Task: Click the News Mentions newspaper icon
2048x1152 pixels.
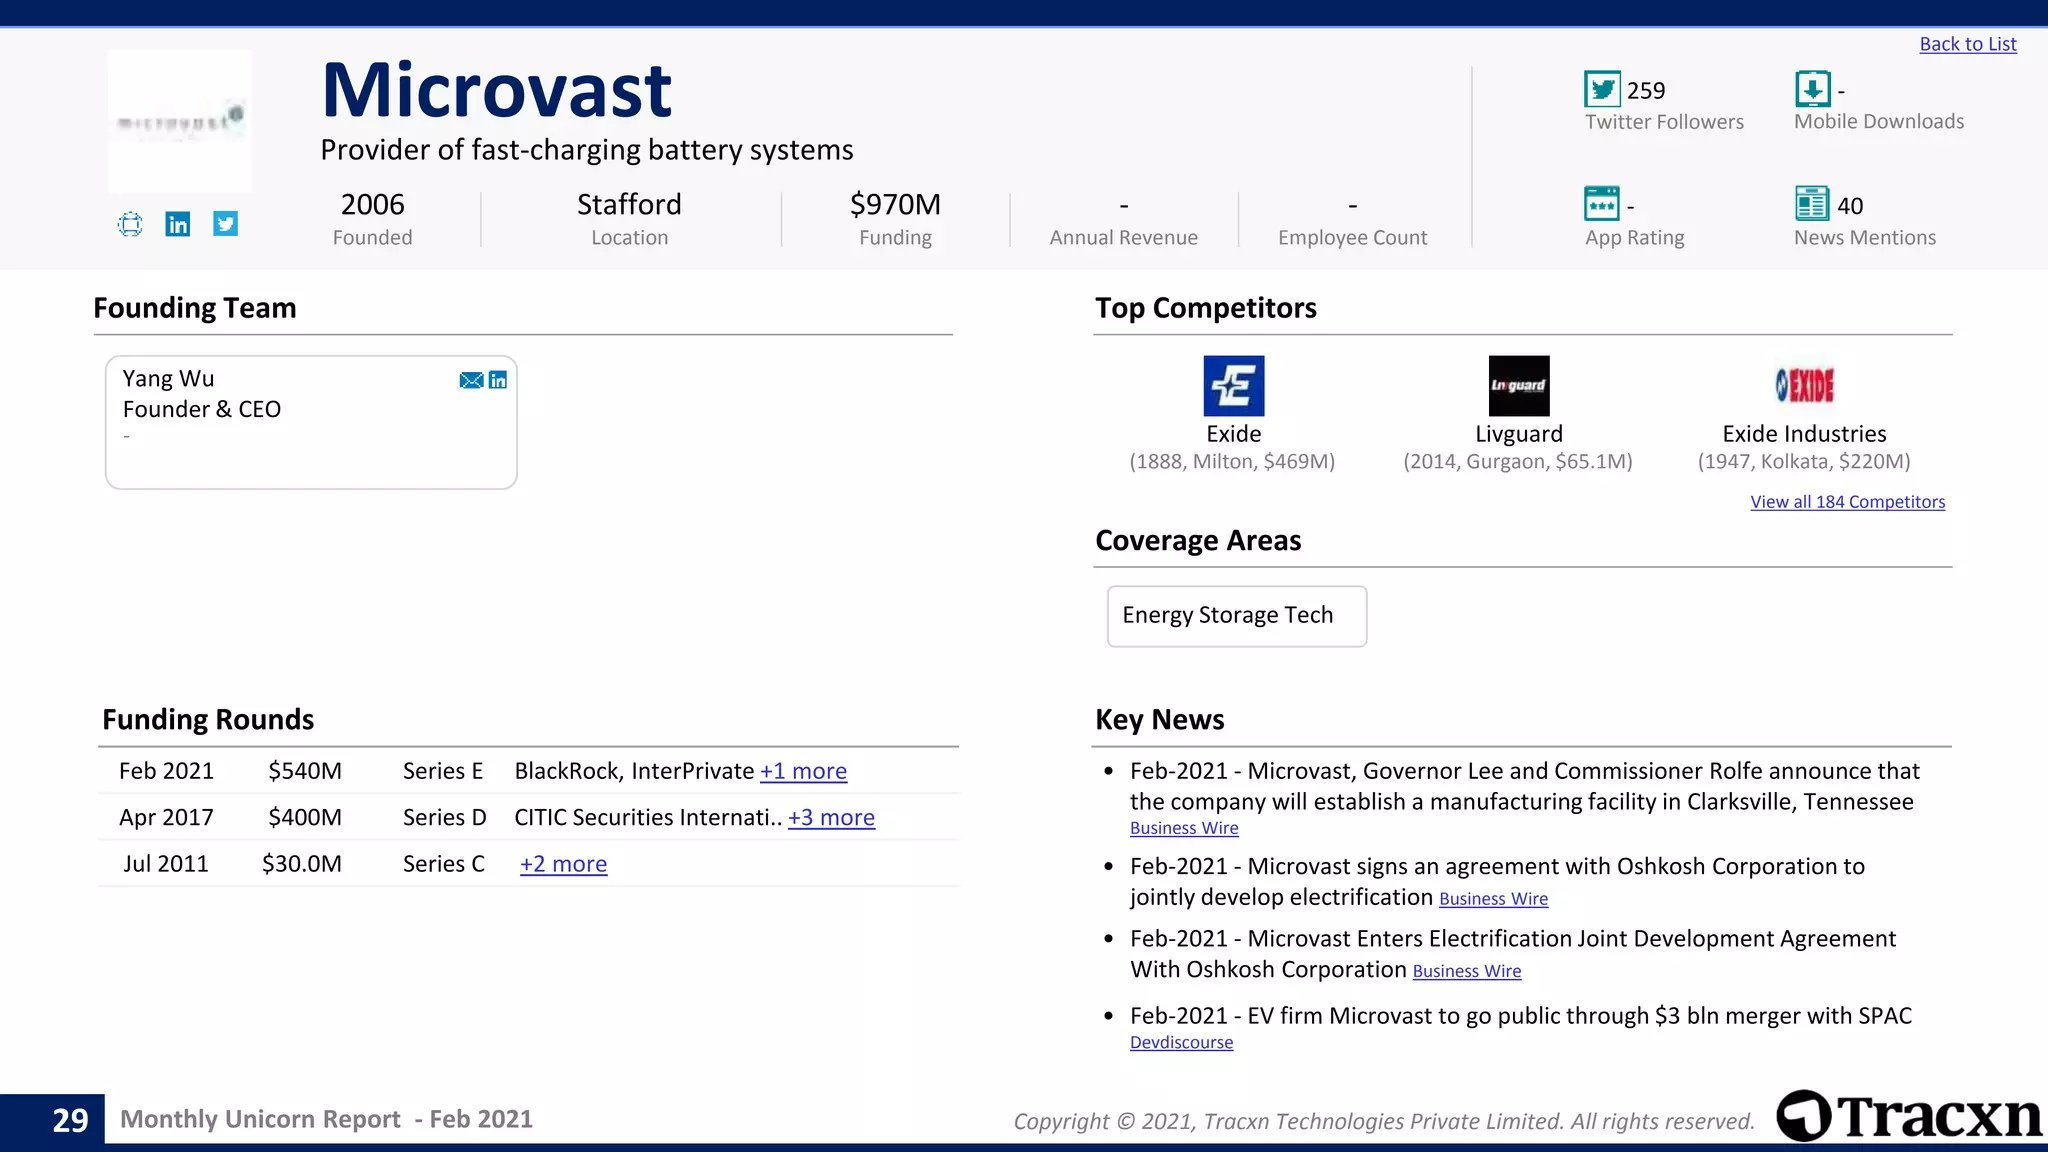Action: pyautogui.click(x=1812, y=204)
